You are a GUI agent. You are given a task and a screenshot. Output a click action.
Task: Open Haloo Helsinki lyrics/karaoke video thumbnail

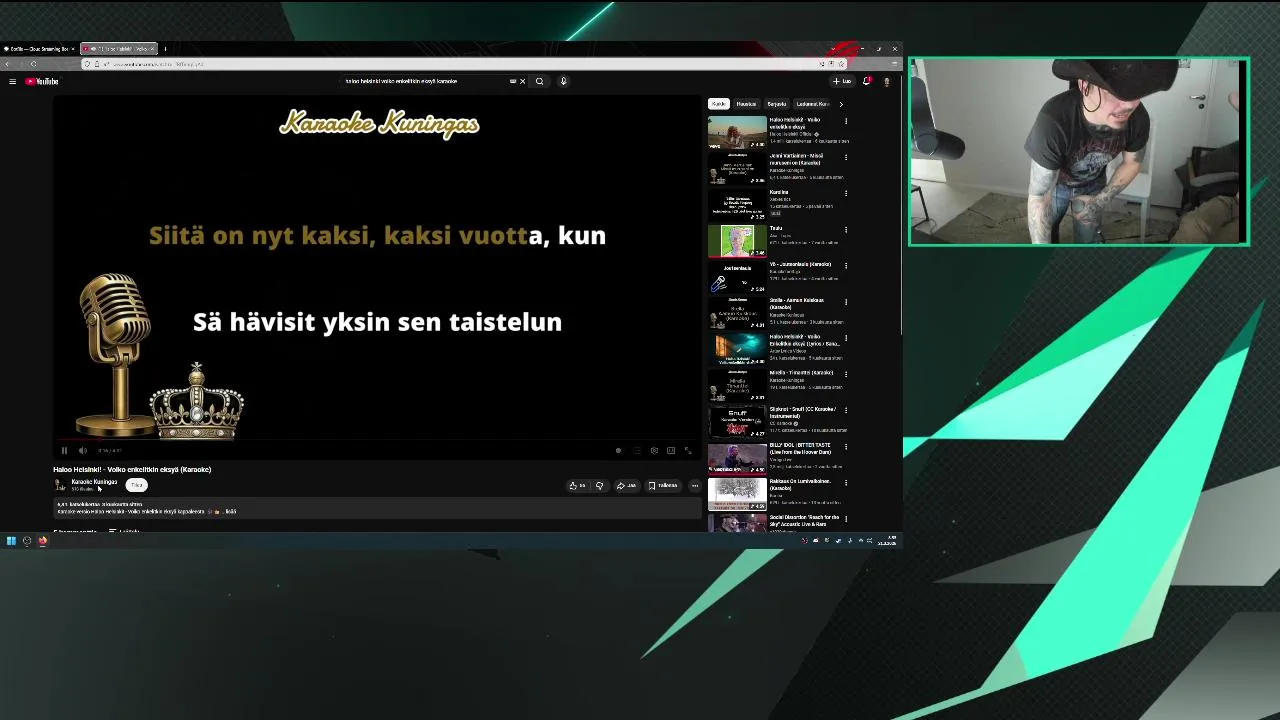[737, 349]
